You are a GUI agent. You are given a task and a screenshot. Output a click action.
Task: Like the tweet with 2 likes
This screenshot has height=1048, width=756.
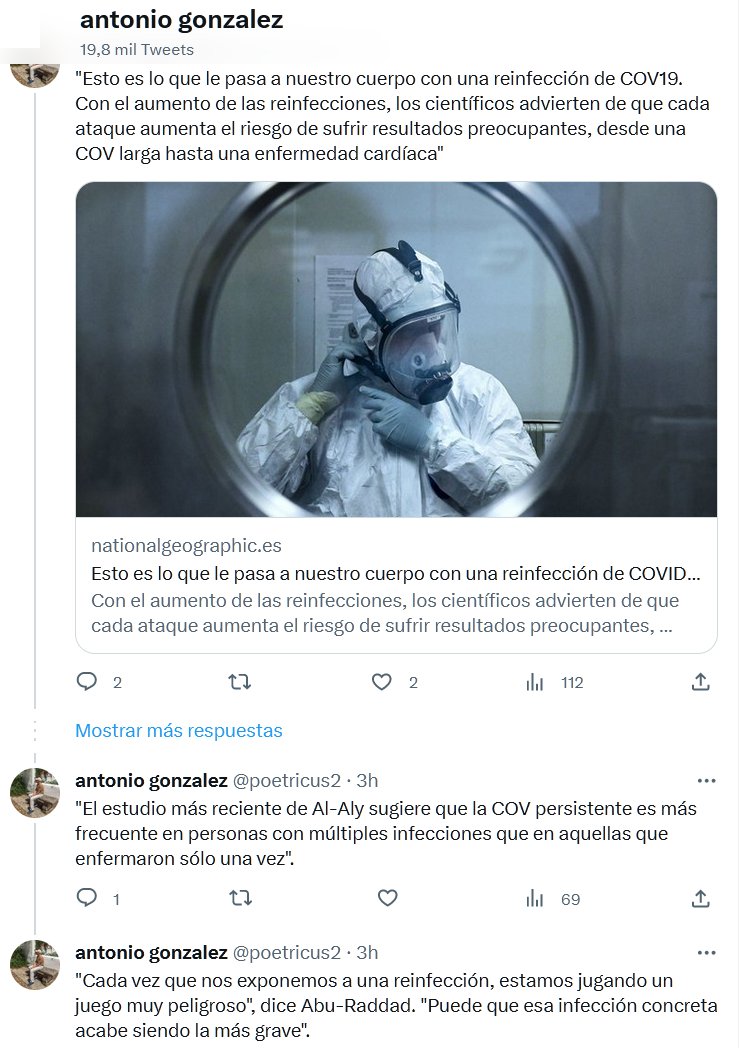click(382, 682)
